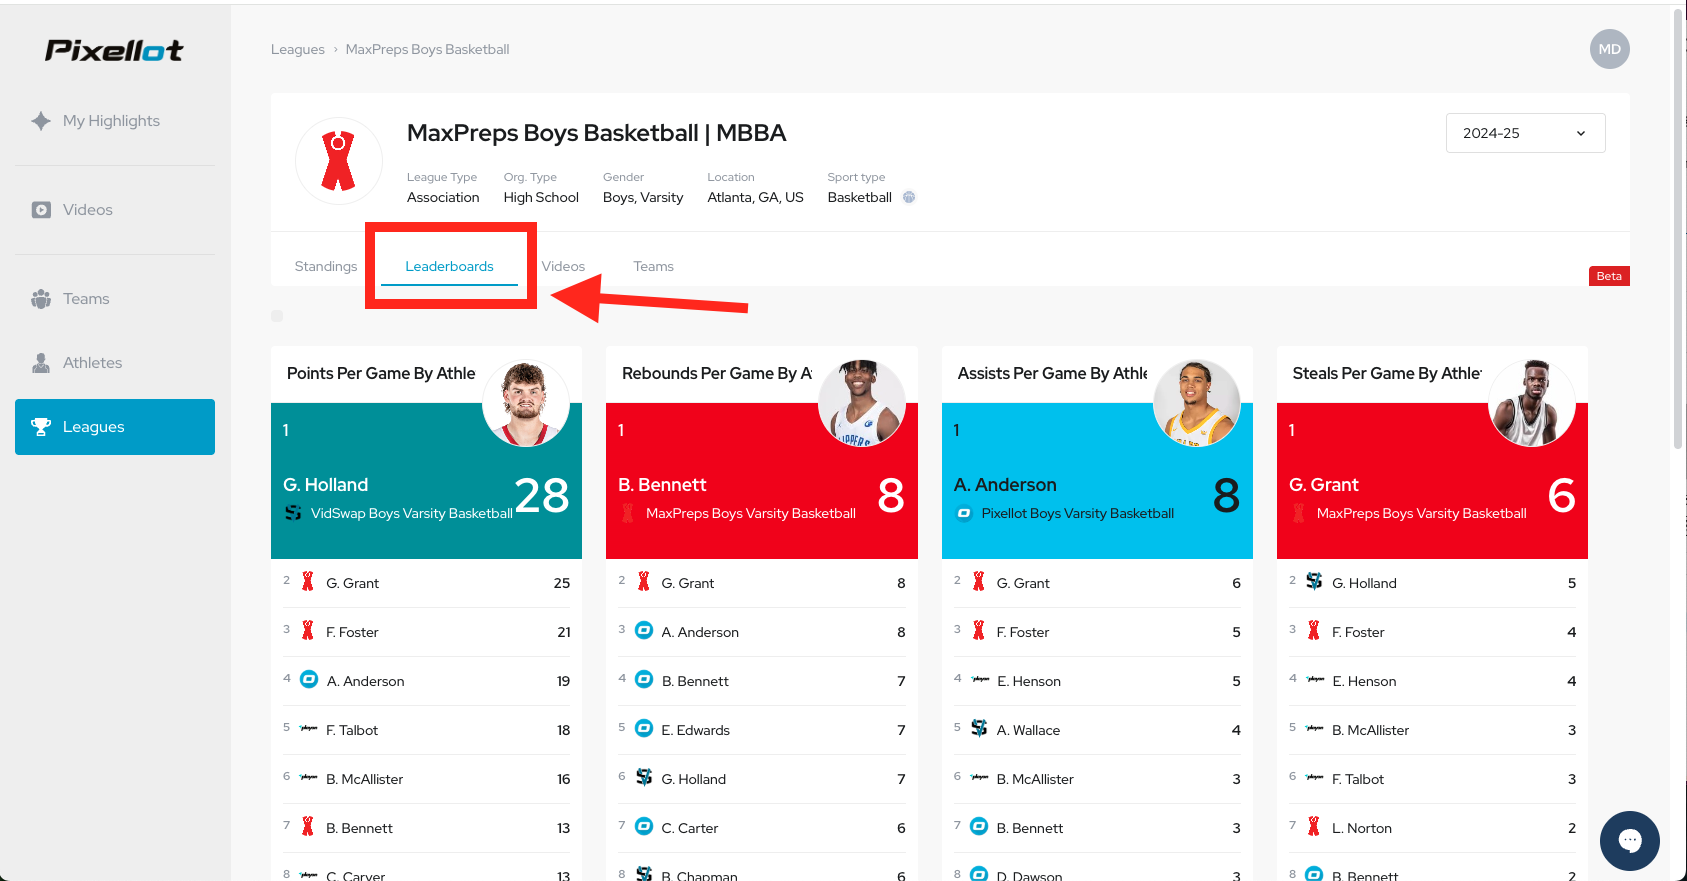Open the 2024-25 season dropdown

click(1525, 133)
